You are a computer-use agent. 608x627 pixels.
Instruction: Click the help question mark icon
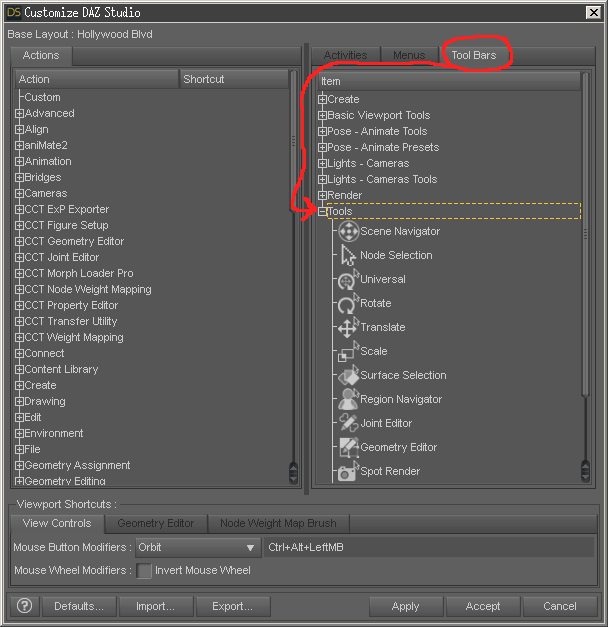pyautogui.click(x=24, y=606)
